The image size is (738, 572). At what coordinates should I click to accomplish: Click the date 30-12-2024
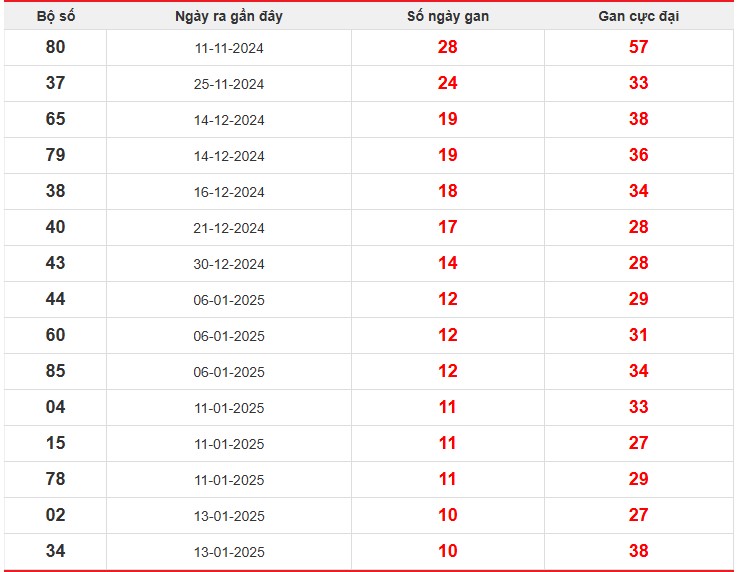[x=229, y=264]
